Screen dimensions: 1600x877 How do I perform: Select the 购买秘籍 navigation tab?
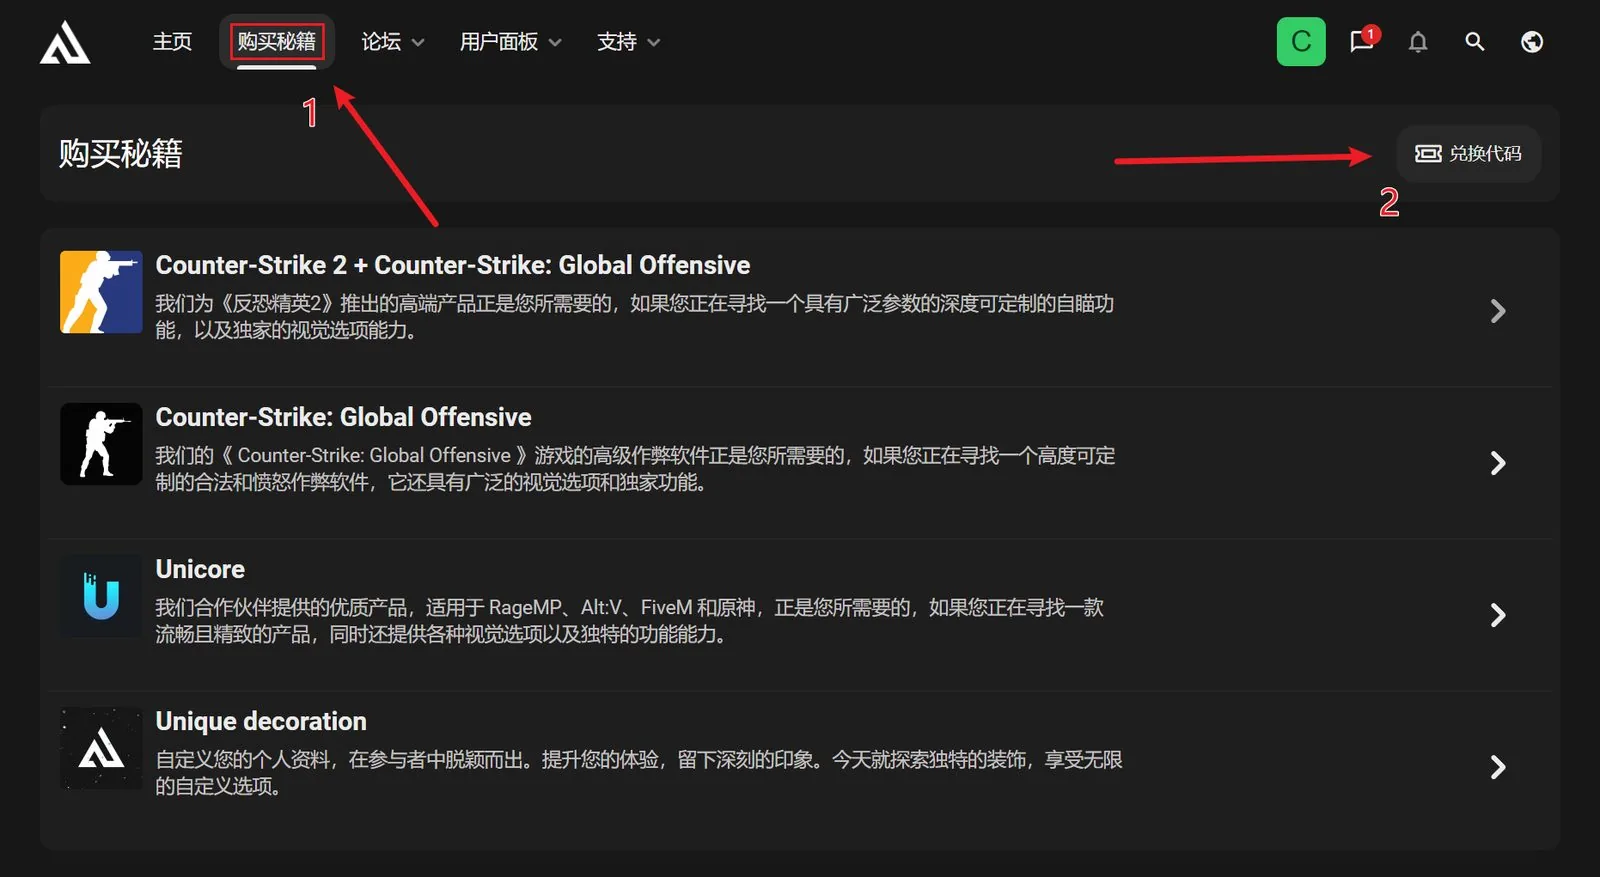pyautogui.click(x=277, y=42)
